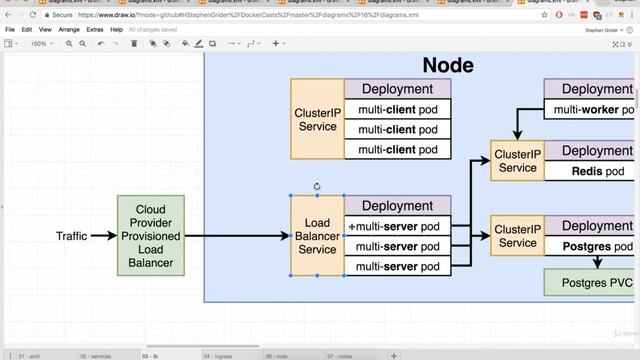The height and width of the screenshot is (360, 640).
Task: Open the view panel dropdown arrow
Action: pyautogui.click(x=16, y=44)
